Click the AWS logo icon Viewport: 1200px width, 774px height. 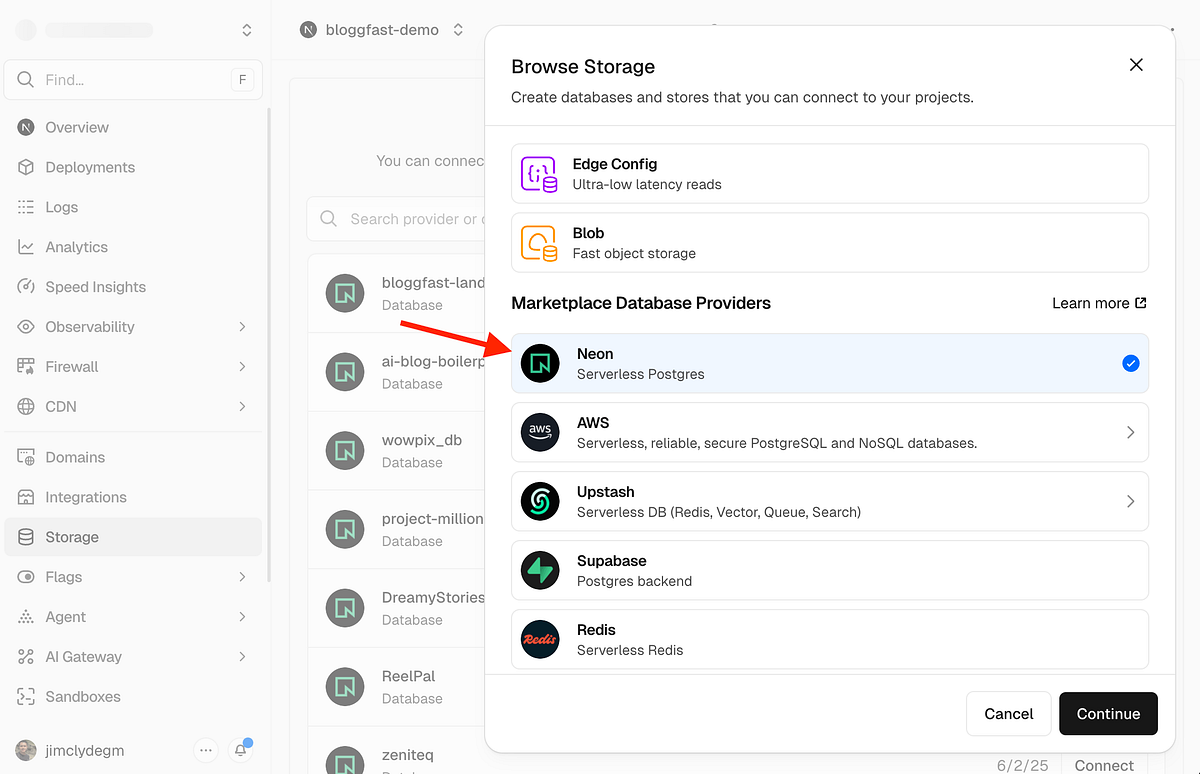(x=540, y=433)
